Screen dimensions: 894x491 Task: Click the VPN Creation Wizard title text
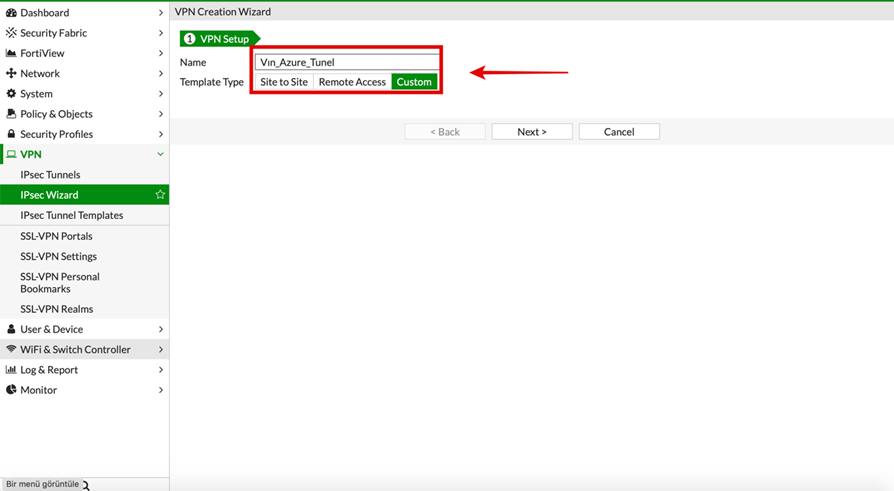point(223,11)
